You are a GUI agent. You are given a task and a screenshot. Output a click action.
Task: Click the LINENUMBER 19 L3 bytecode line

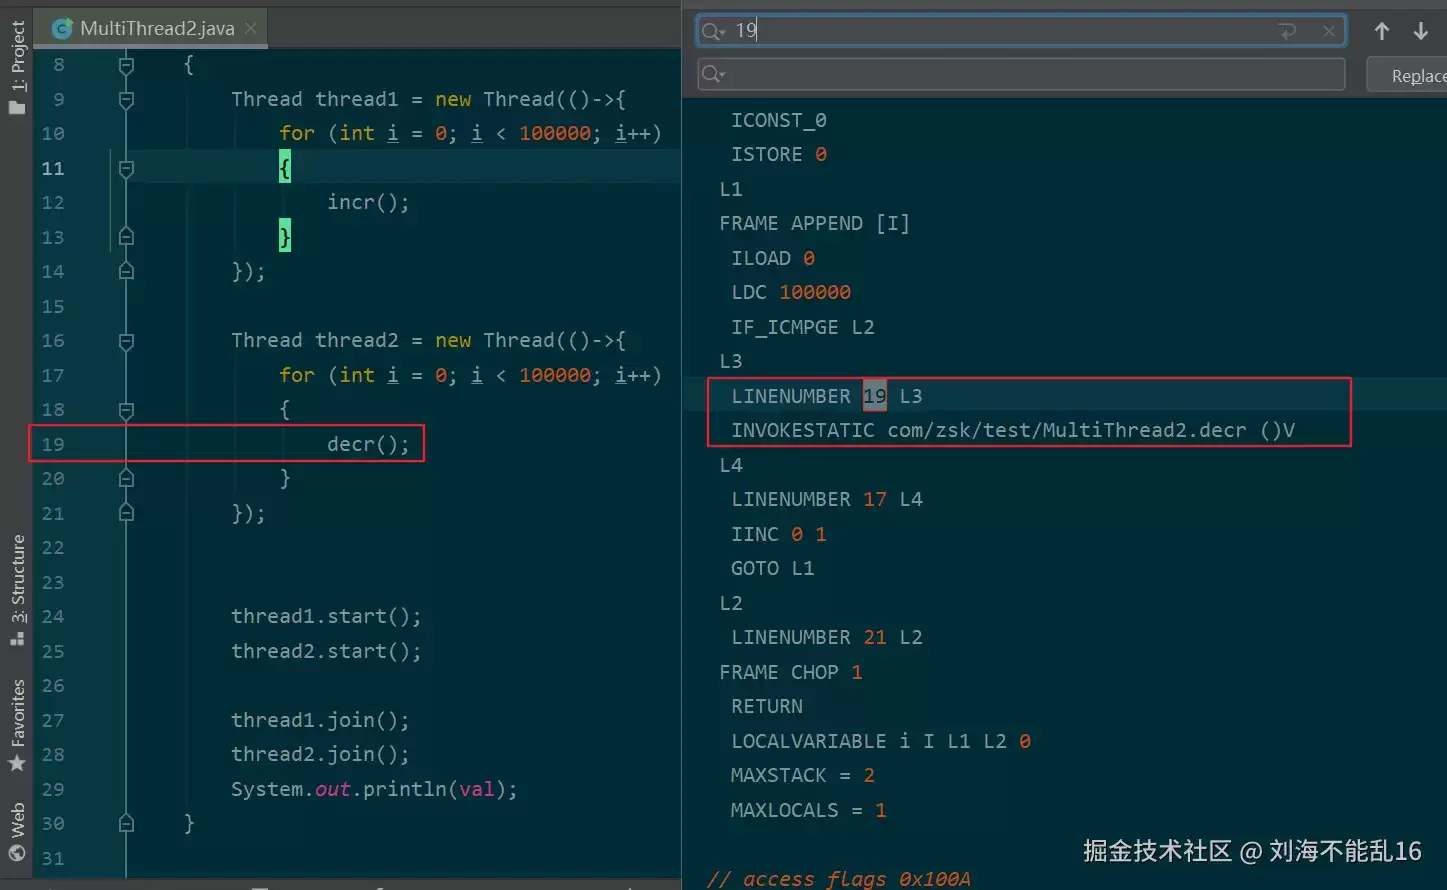826,396
